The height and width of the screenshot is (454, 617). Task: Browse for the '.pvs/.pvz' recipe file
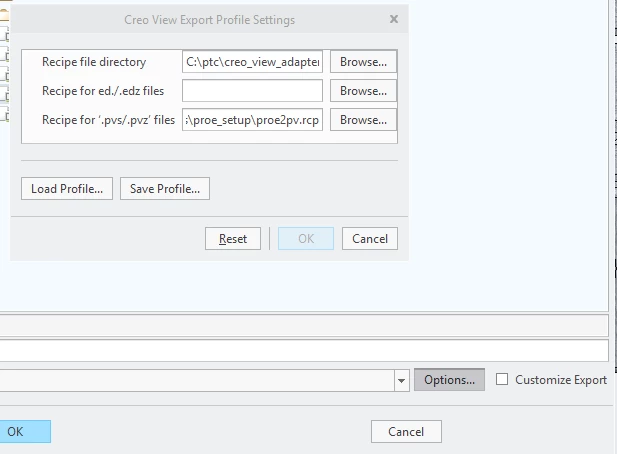point(363,120)
